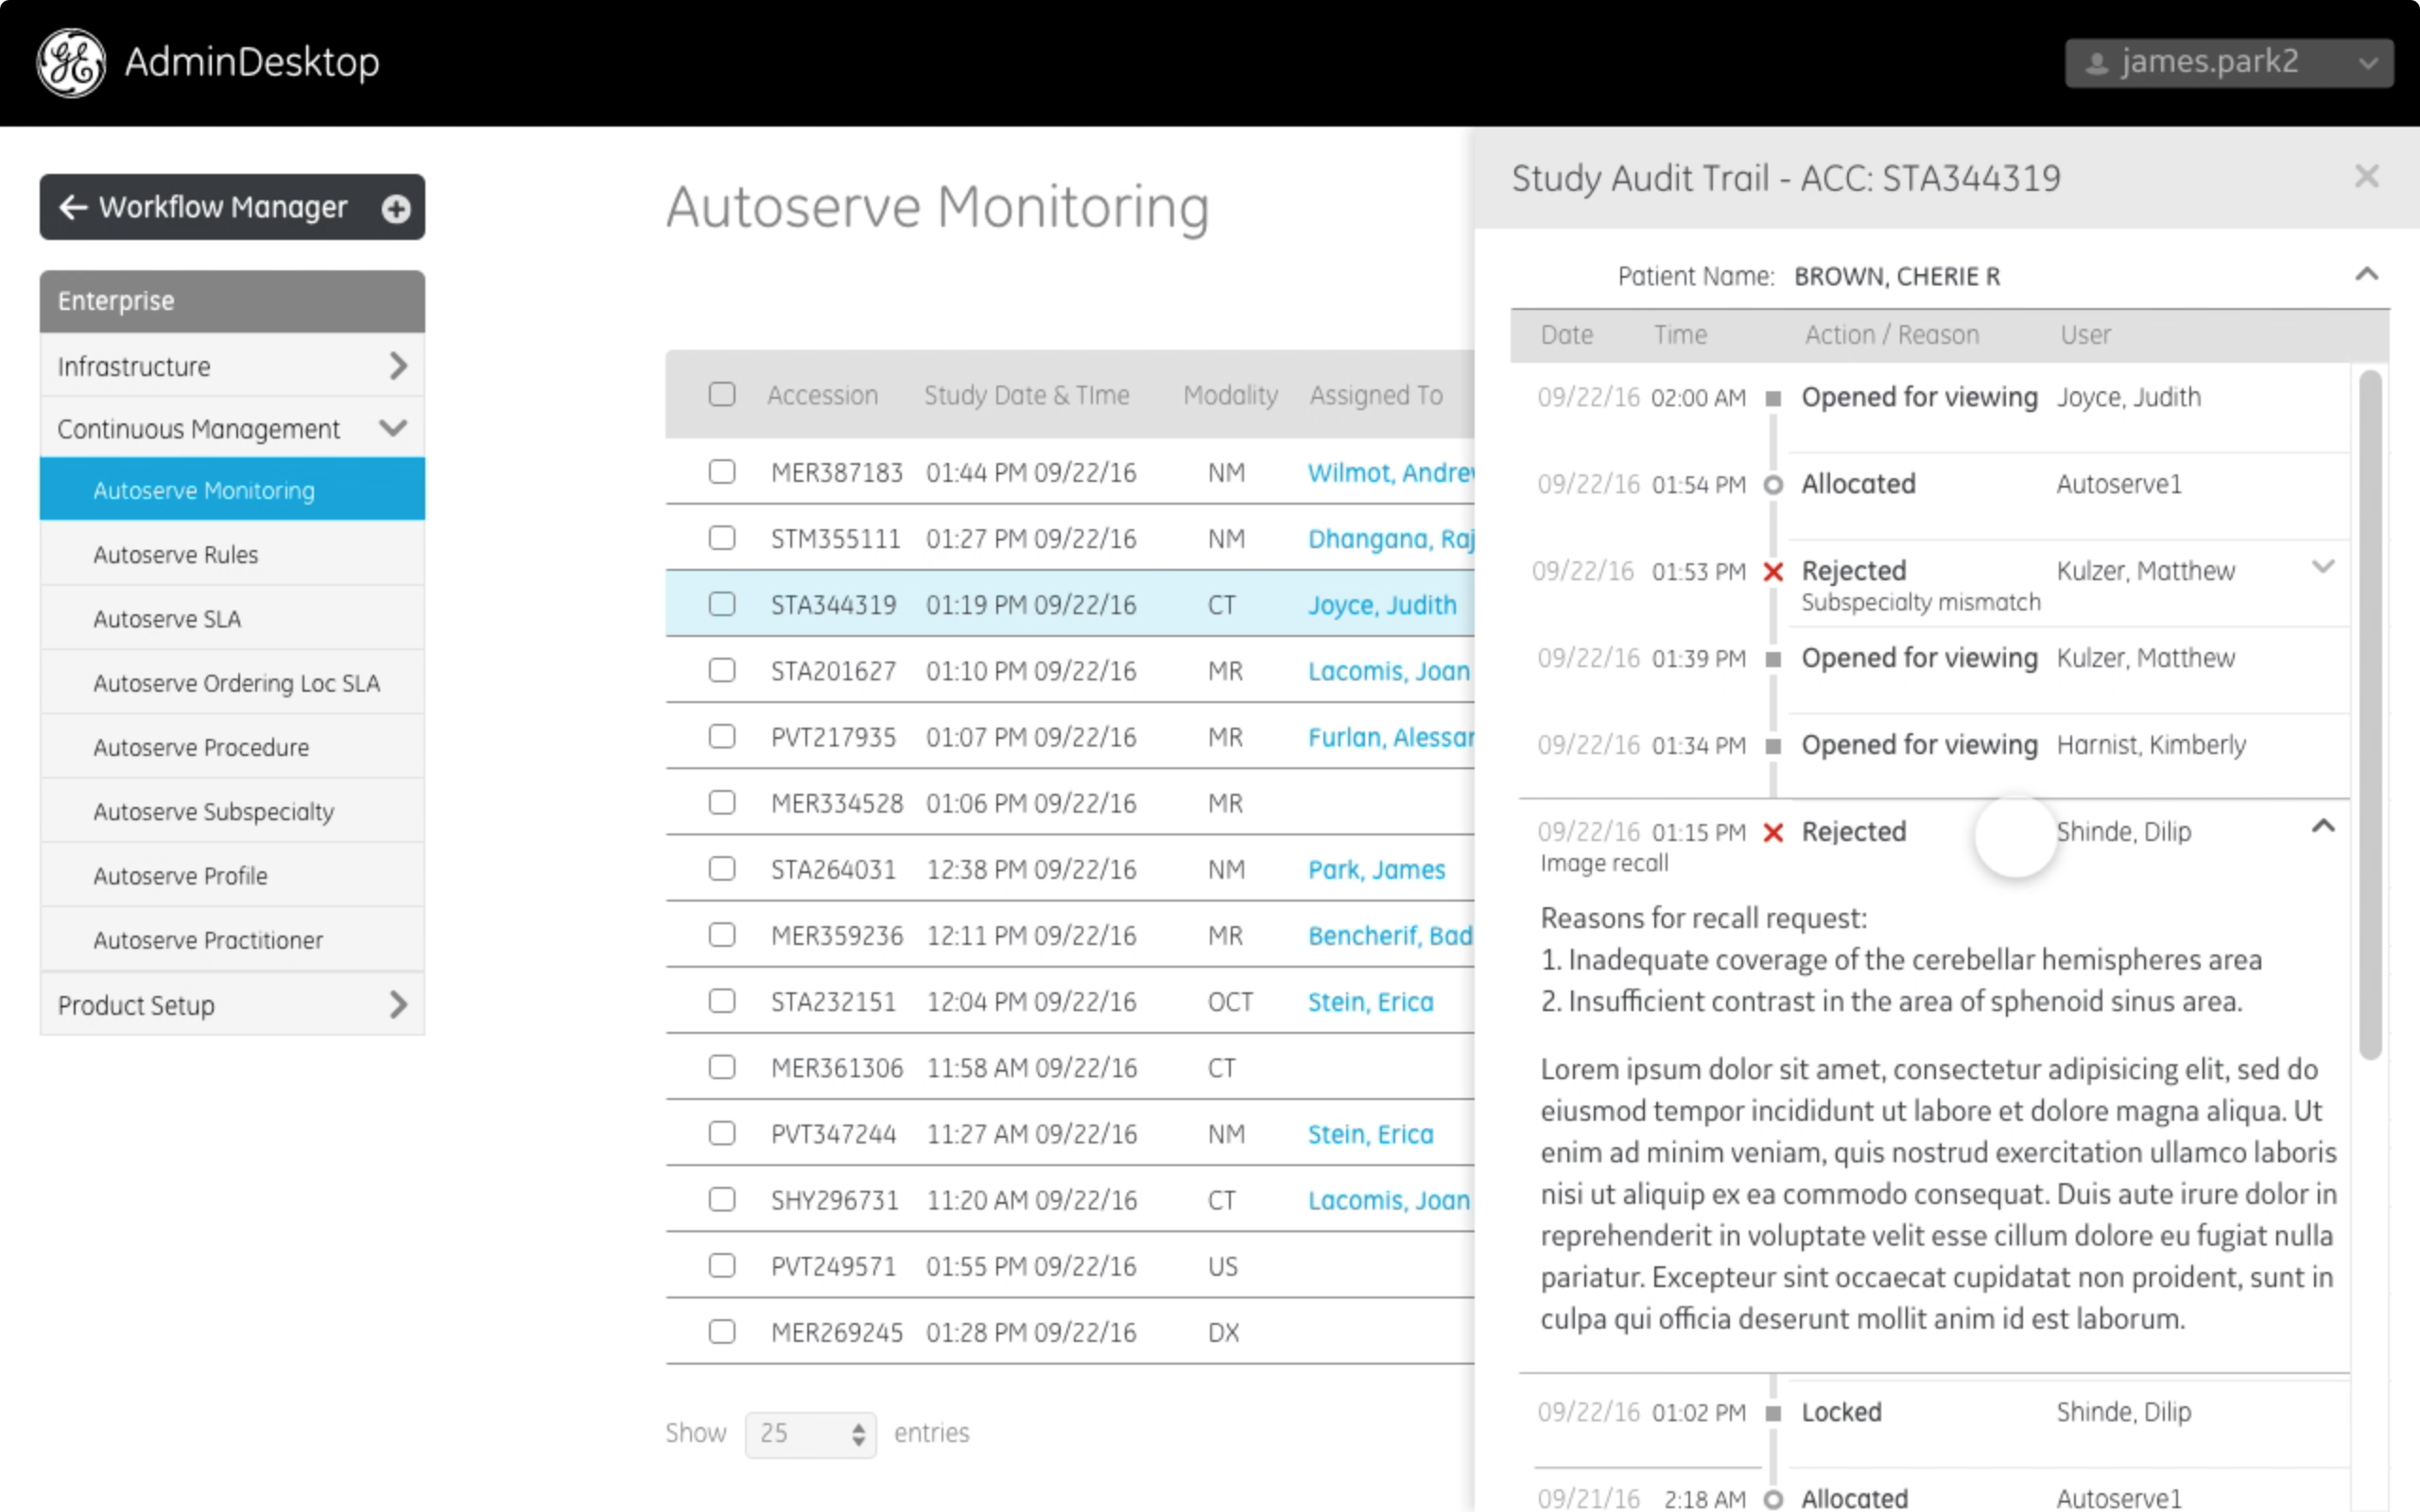
Task: Close the Study Audit Trail panel
Action: pyautogui.click(x=2366, y=177)
